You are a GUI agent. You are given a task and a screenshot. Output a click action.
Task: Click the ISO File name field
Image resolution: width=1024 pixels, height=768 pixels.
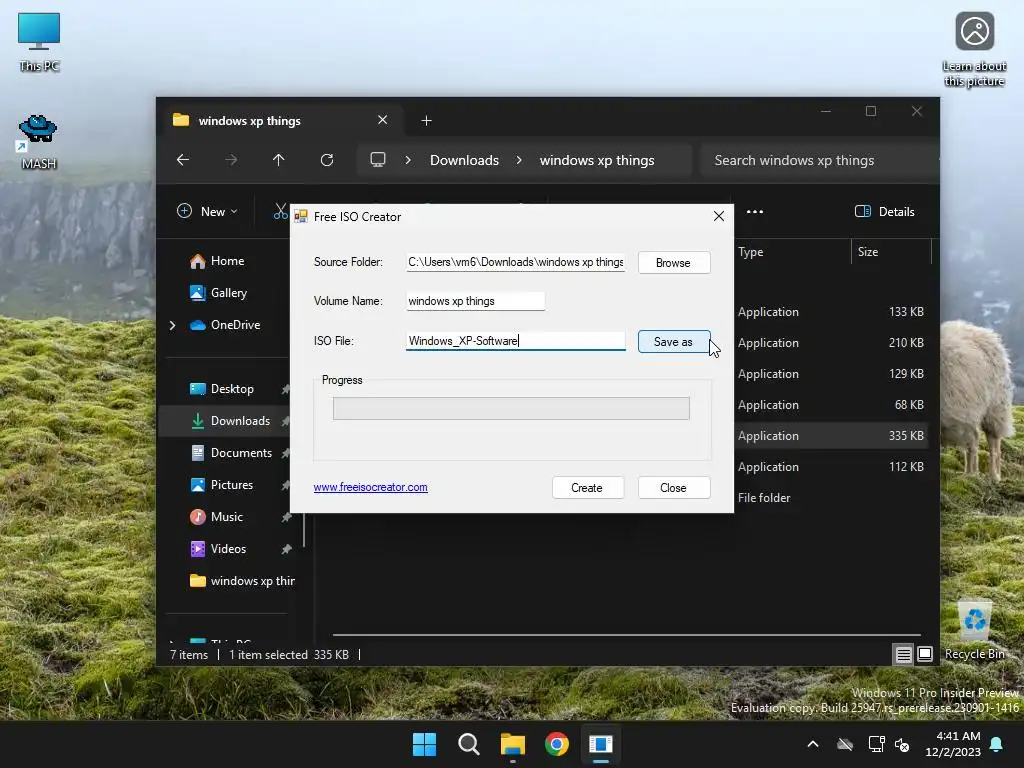pos(515,341)
